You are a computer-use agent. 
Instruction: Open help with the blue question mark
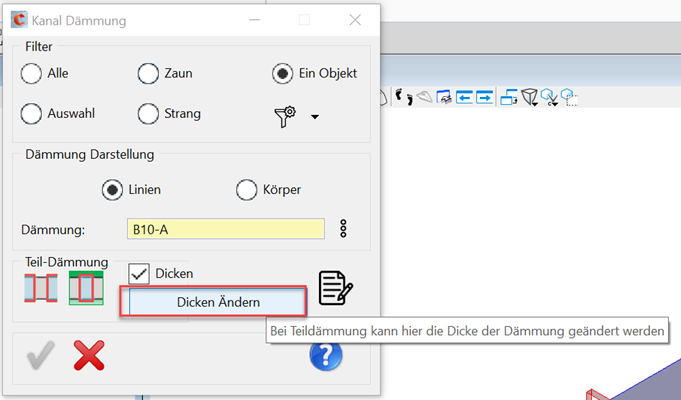click(326, 356)
